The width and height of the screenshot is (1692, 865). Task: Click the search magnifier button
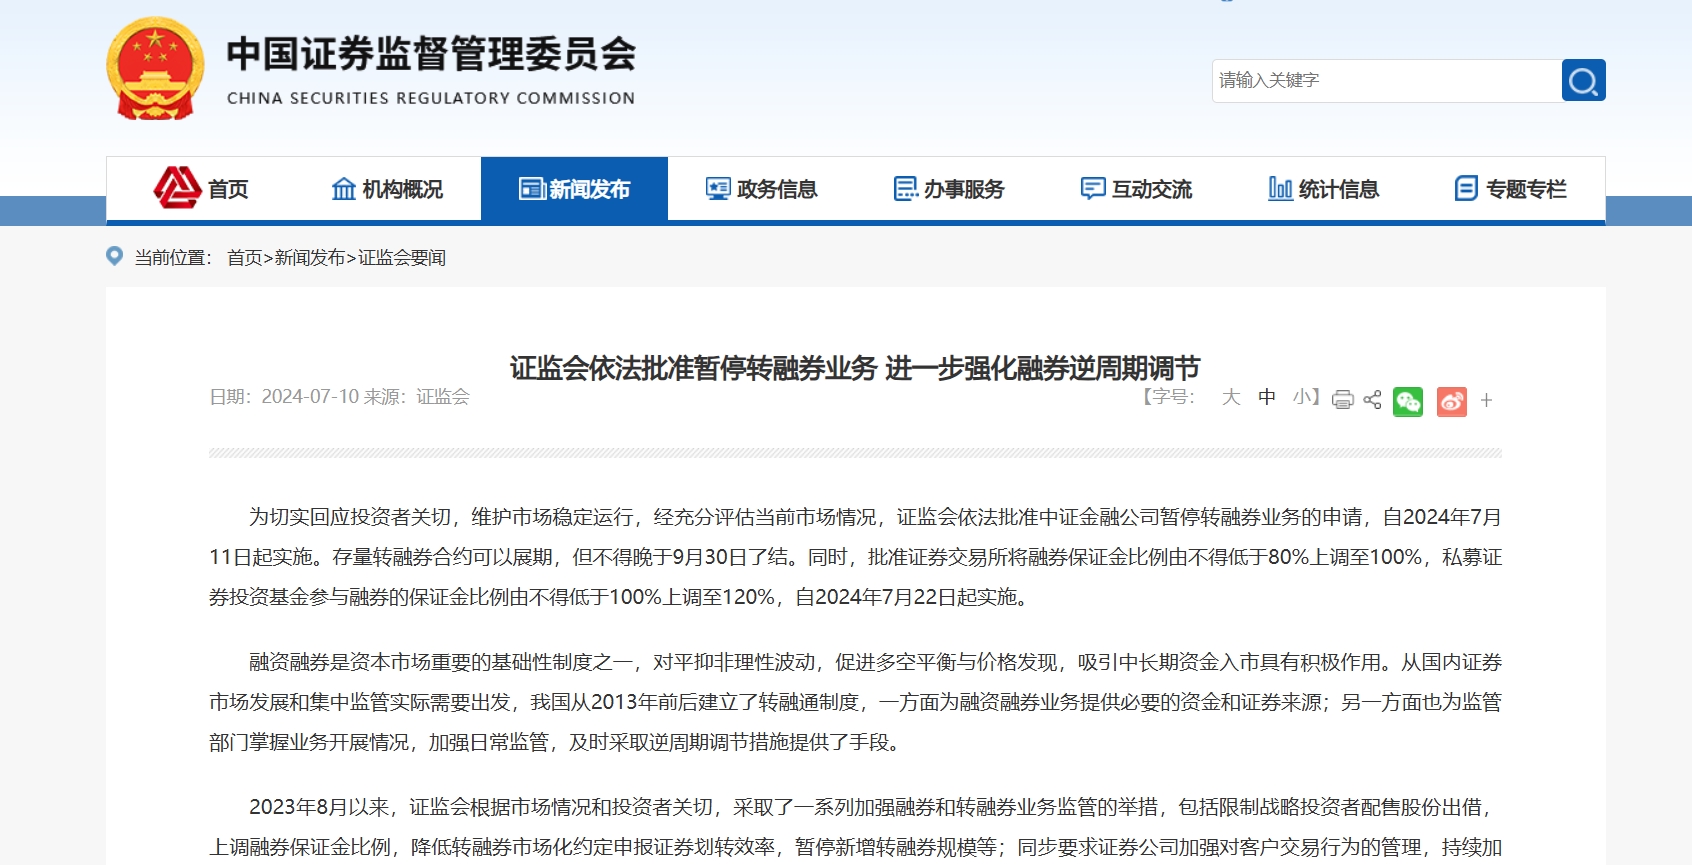coord(1583,80)
